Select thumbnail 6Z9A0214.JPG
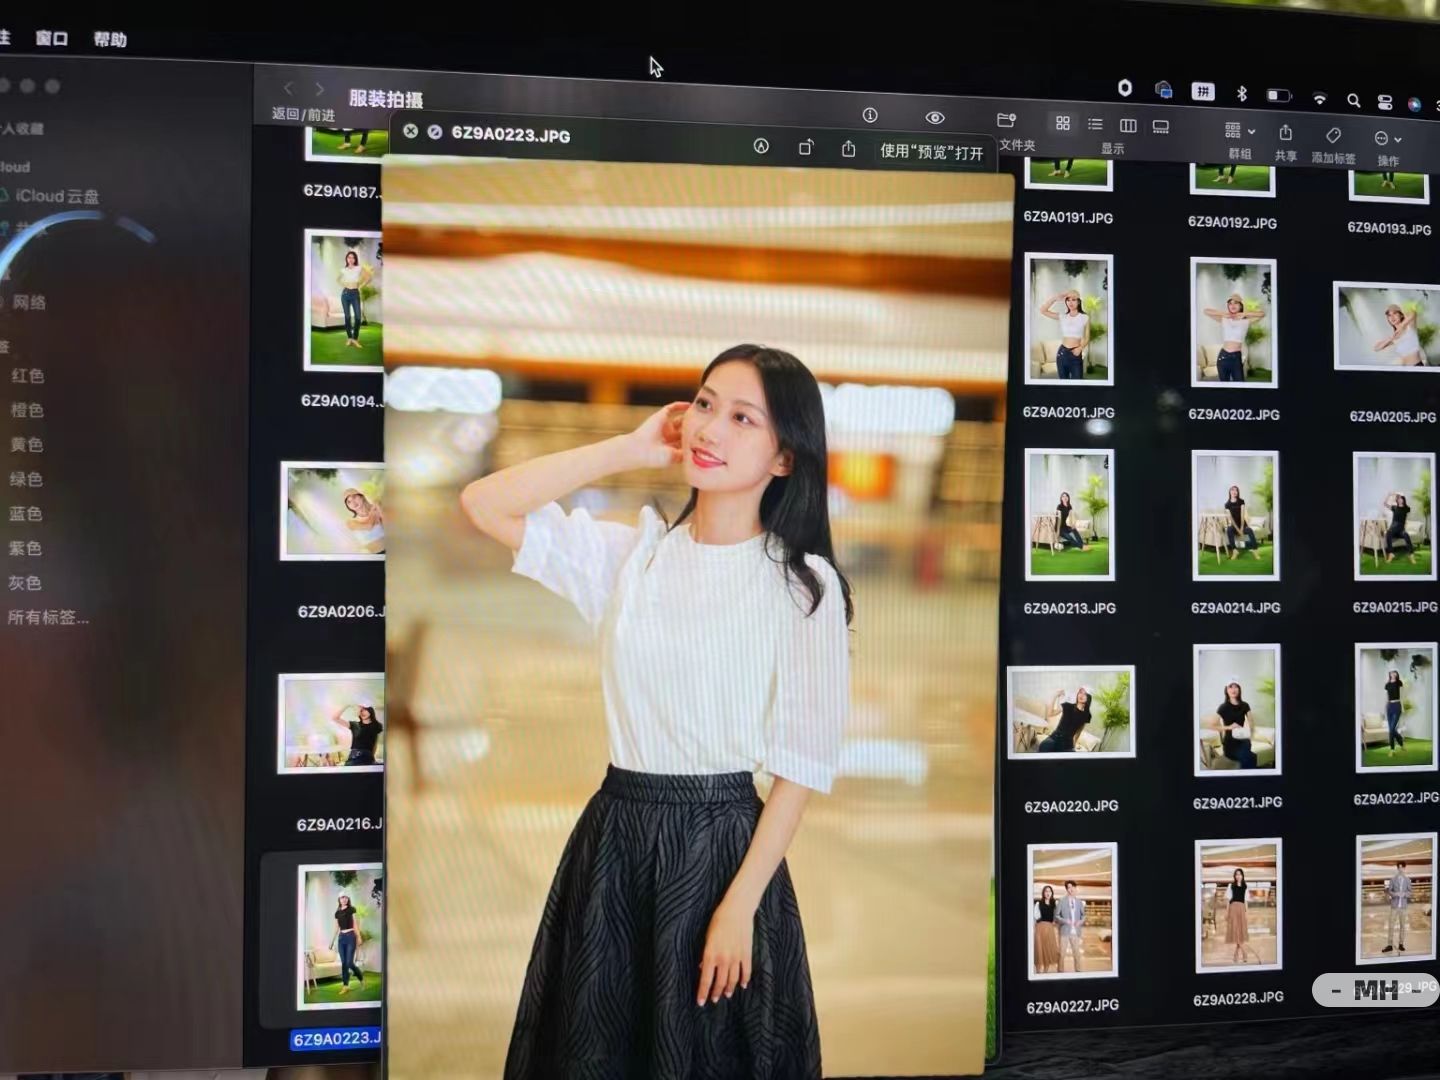Viewport: 1440px width, 1080px height. tap(1235, 515)
